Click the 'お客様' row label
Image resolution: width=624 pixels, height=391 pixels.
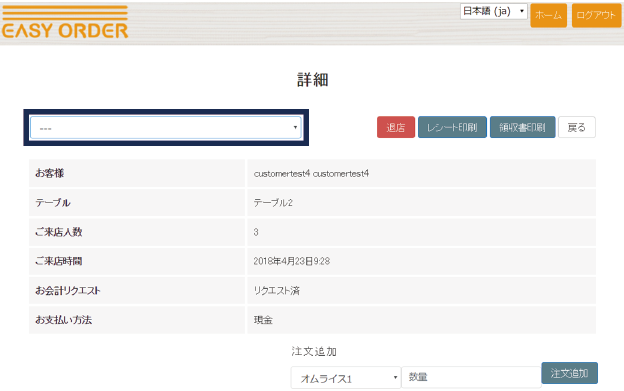click(x=50, y=173)
